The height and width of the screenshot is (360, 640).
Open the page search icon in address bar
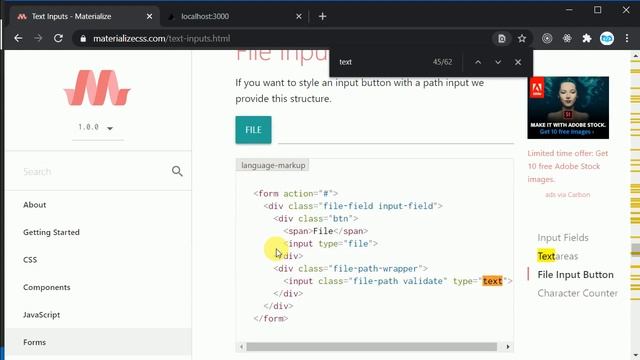click(x=502, y=38)
